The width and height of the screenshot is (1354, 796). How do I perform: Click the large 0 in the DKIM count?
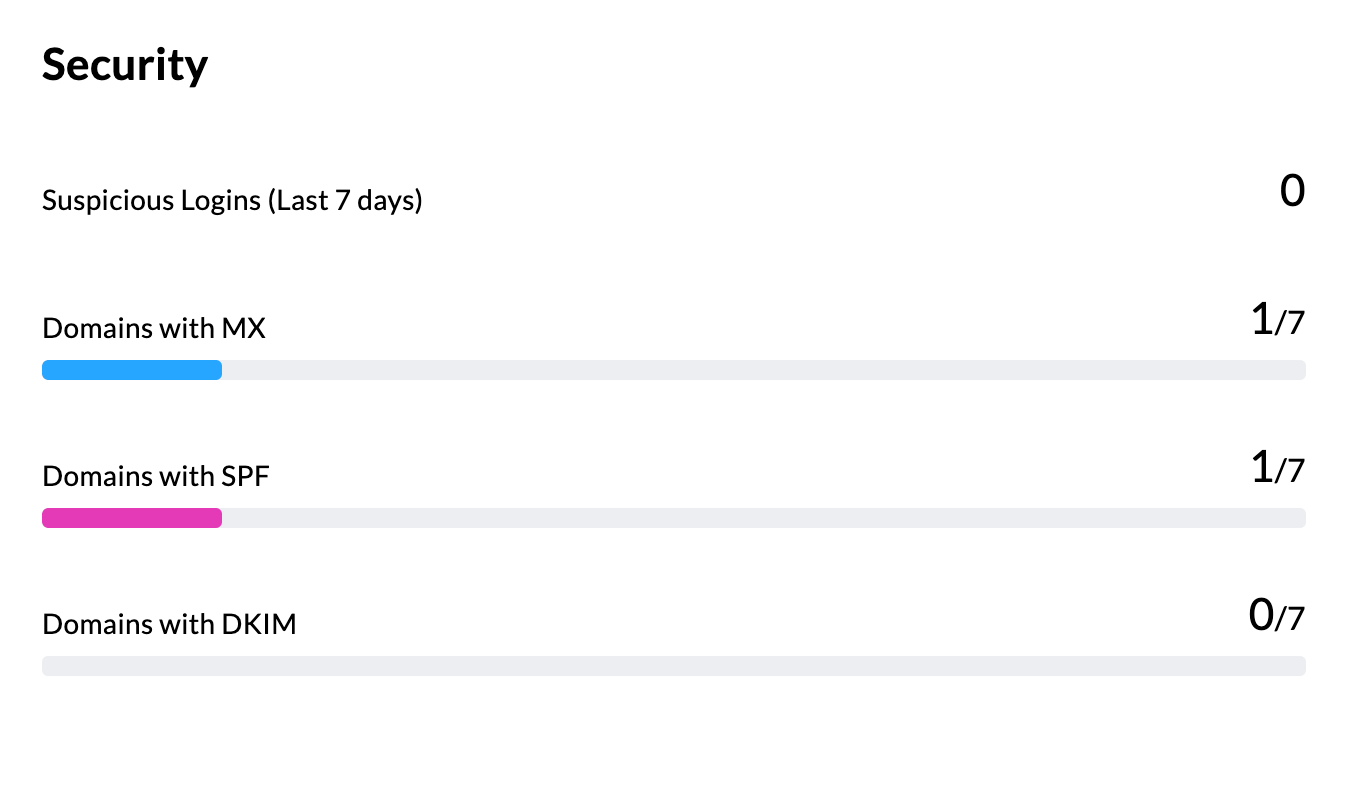tap(1261, 616)
